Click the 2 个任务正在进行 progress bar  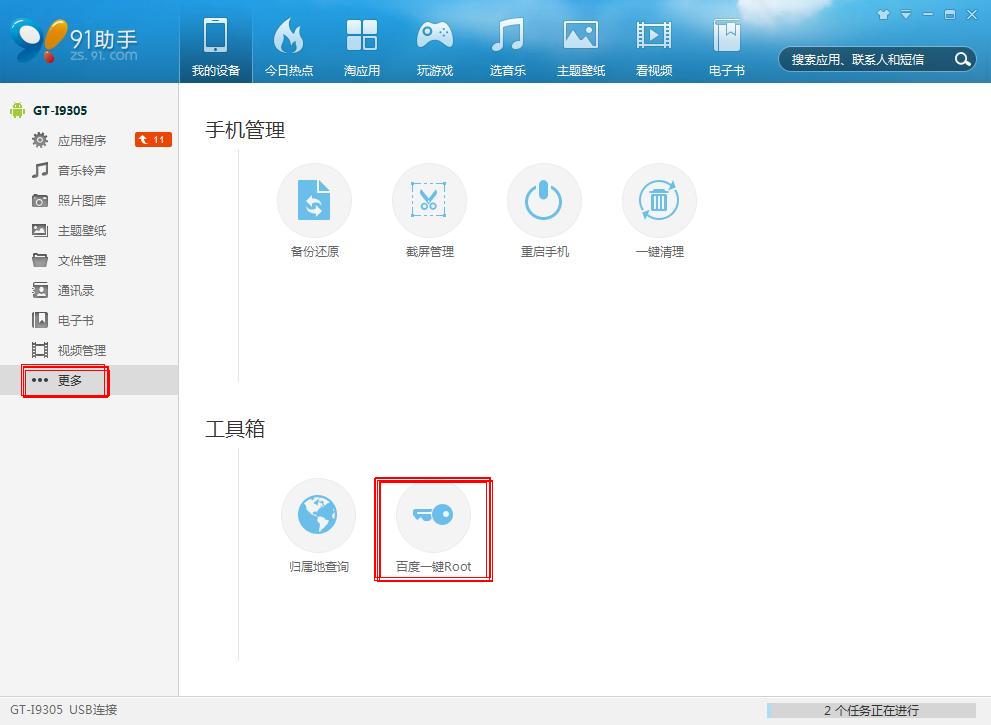point(871,710)
